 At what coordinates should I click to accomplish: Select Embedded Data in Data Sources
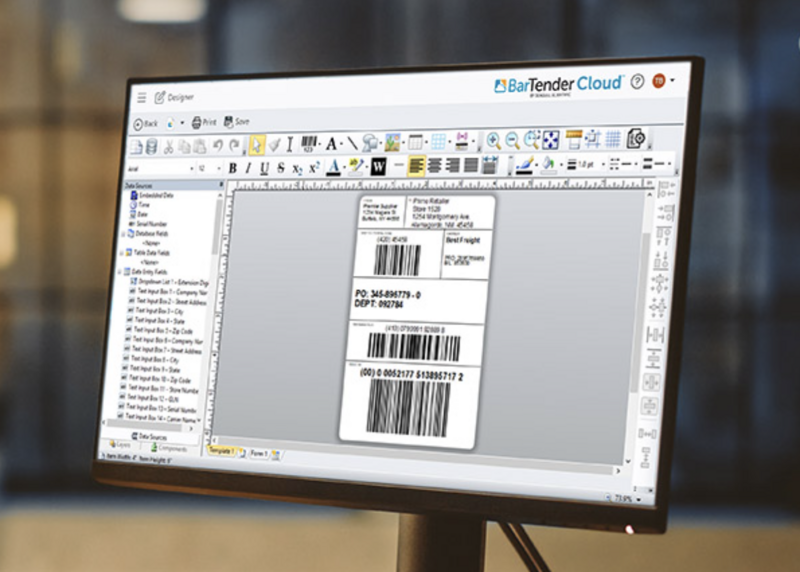click(152, 195)
